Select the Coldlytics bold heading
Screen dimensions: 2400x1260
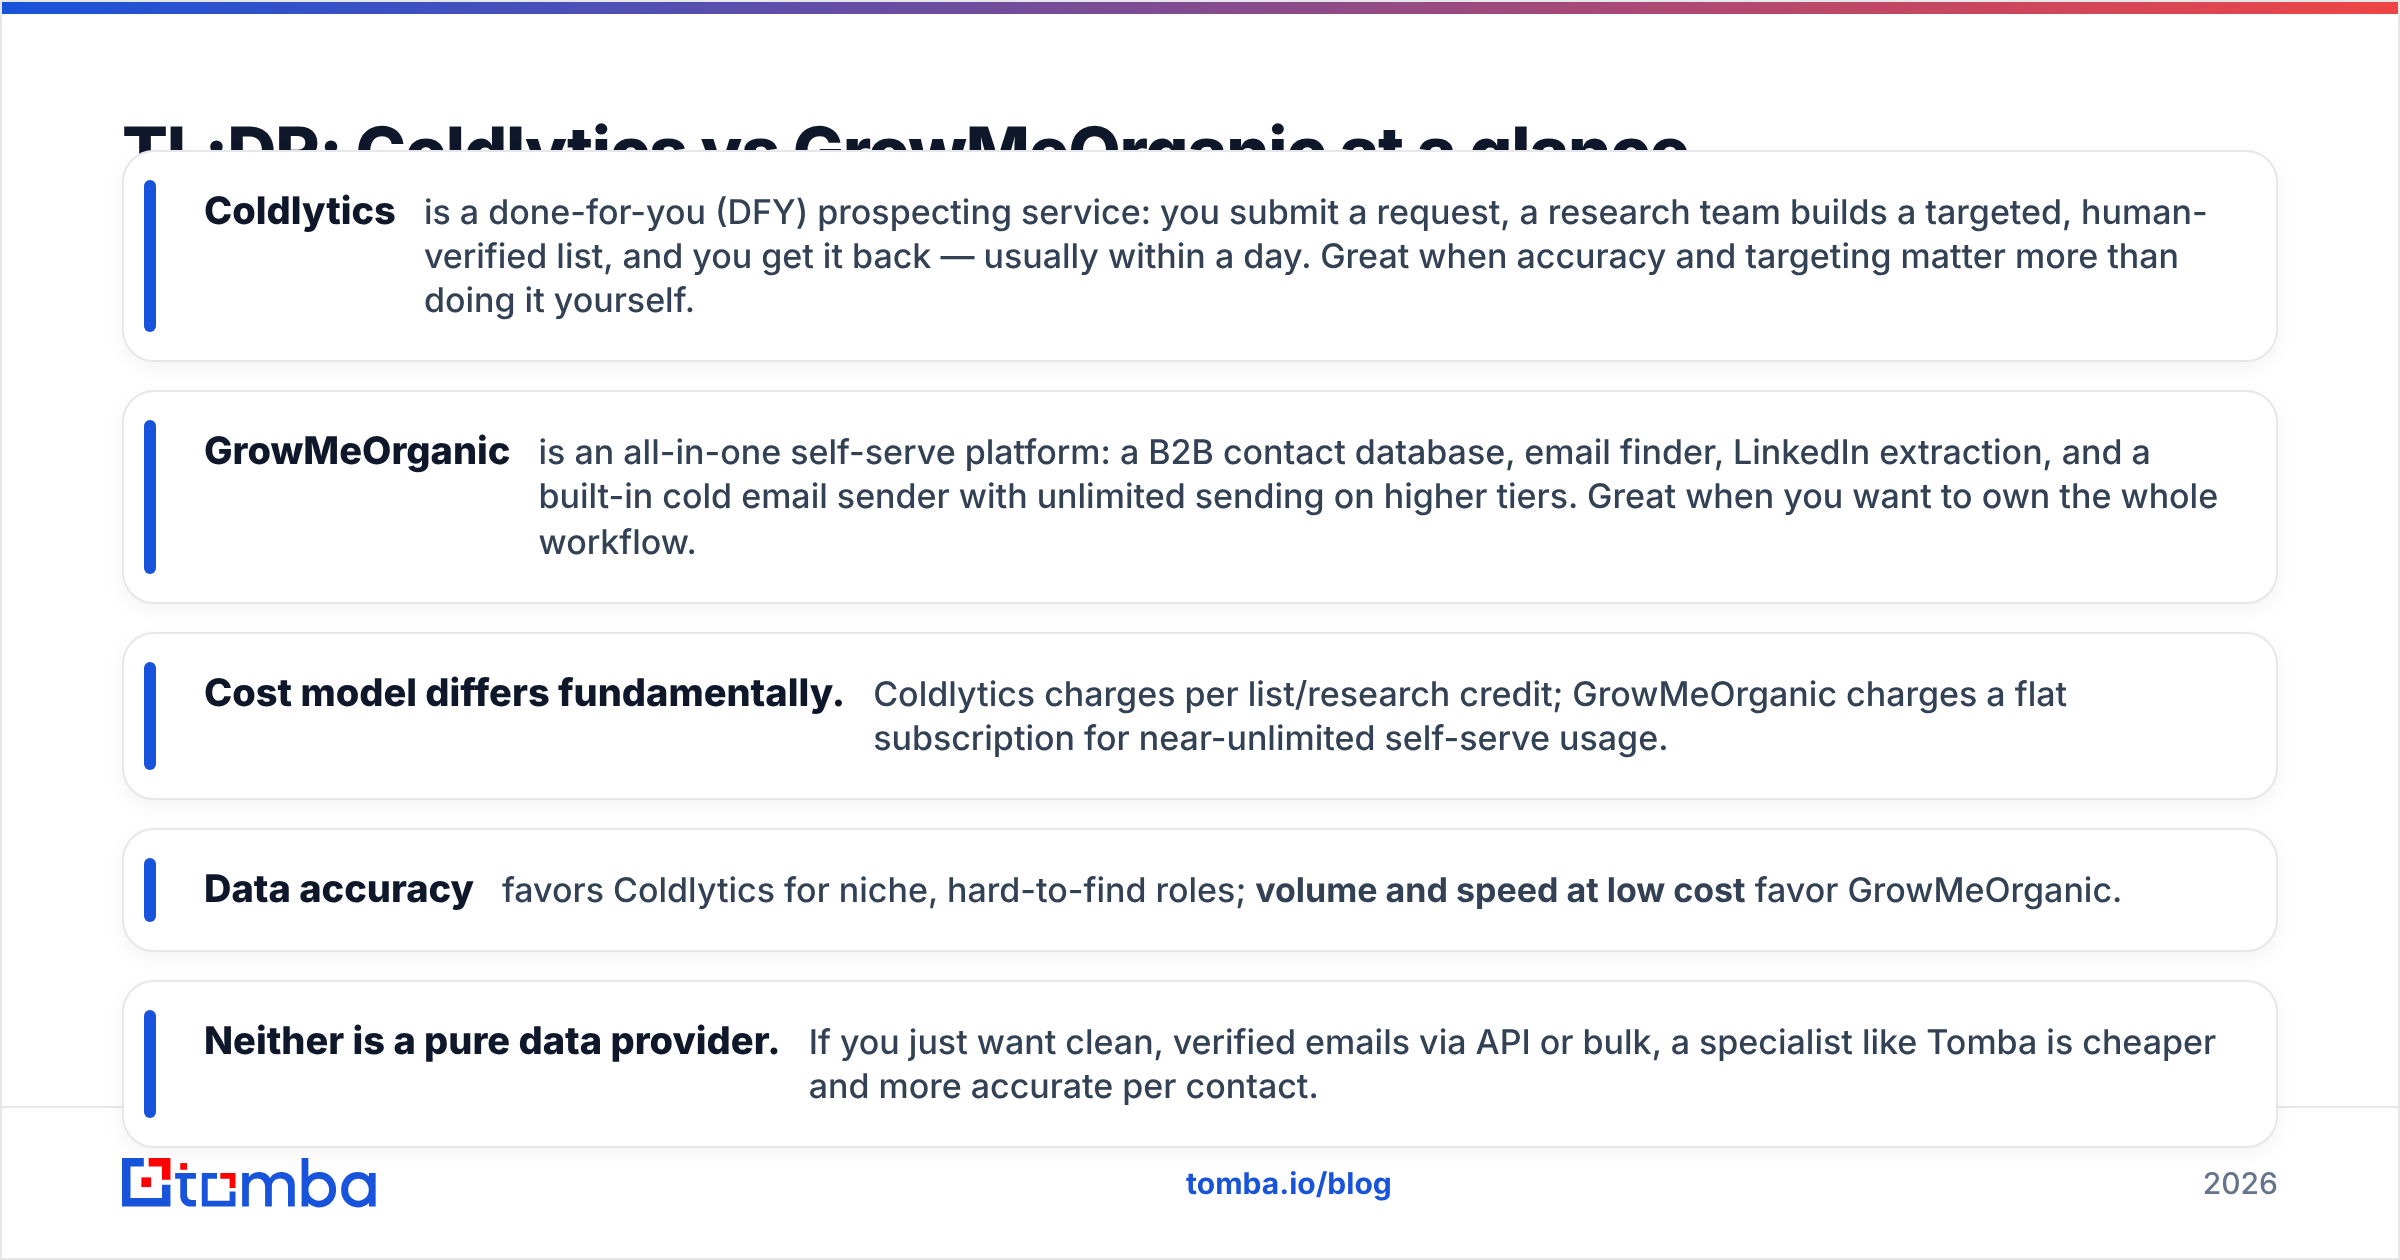click(x=299, y=211)
